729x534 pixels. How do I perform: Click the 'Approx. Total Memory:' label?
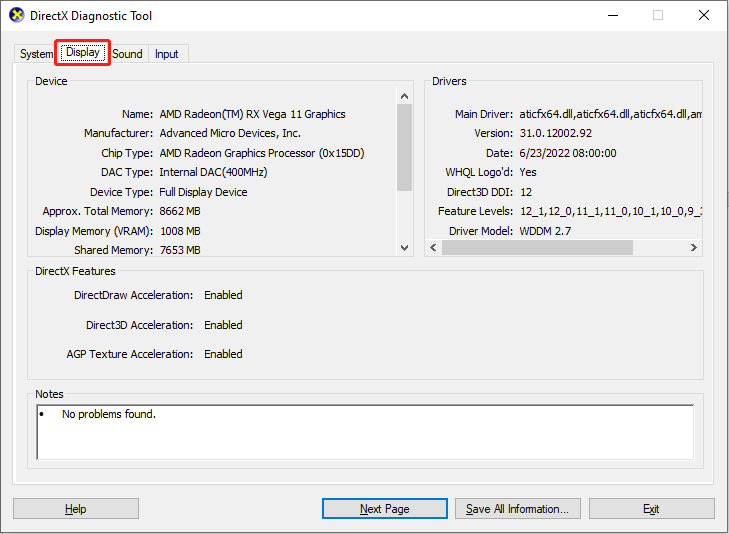pyautogui.click(x=98, y=211)
